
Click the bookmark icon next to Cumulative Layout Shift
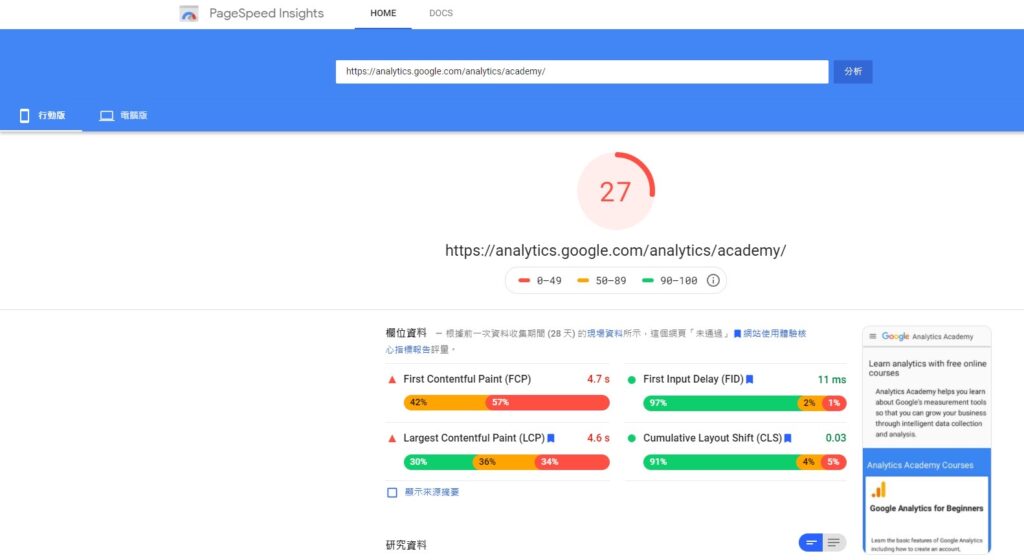[x=788, y=438]
